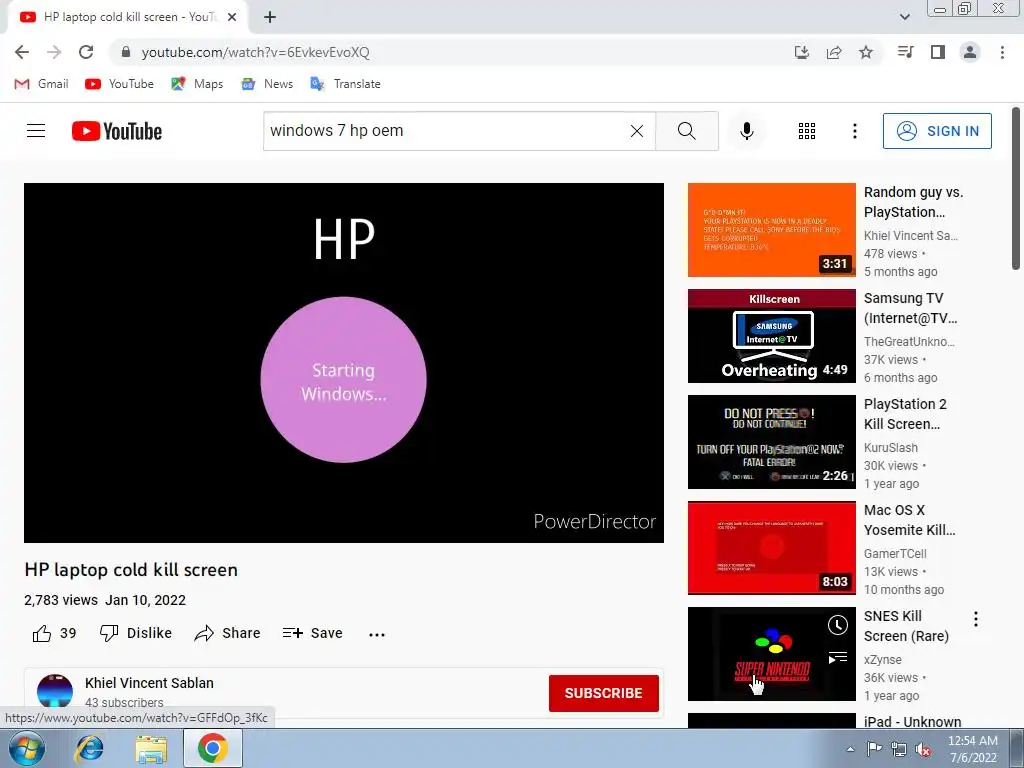Image resolution: width=1024 pixels, height=768 pixels.
Task: Click the red SUBSCRIBE button
Action: click(x=603, y=693)
